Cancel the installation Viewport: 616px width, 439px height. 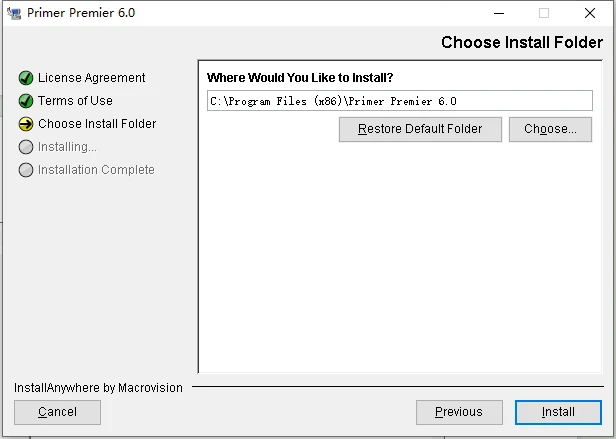coord(57,412)
